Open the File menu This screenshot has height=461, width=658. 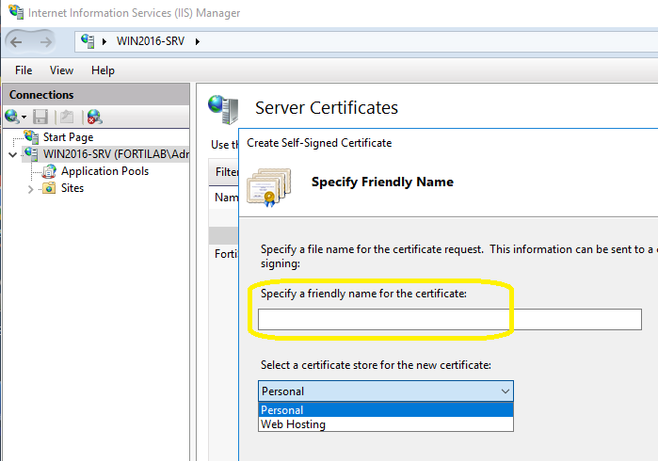point(24,70)
